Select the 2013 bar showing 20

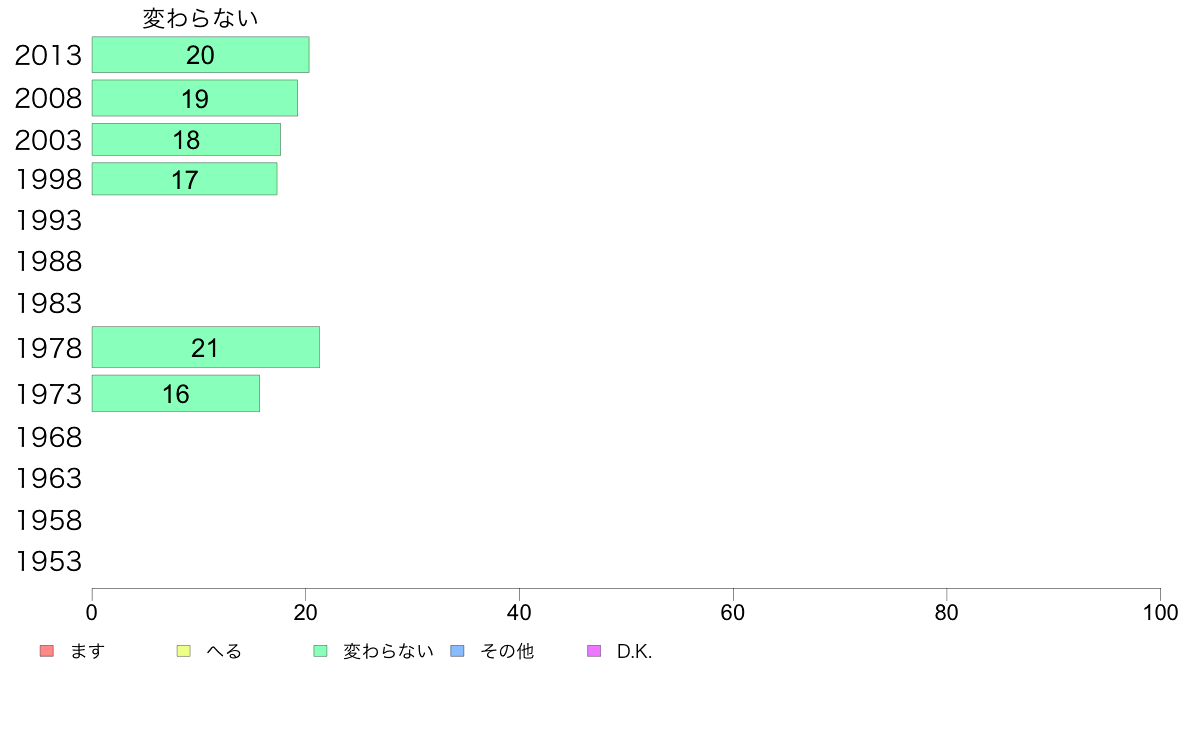tap(201, 55)
